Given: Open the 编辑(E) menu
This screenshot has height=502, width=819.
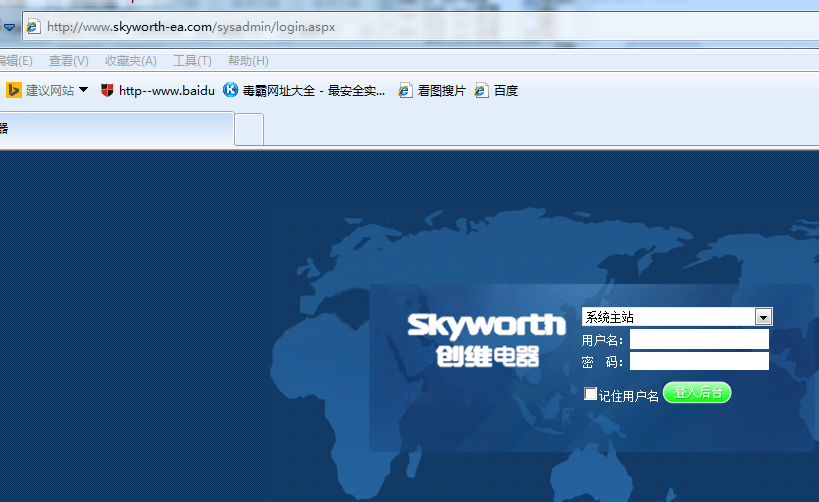Looking at the screenshot, I should 16,61.
